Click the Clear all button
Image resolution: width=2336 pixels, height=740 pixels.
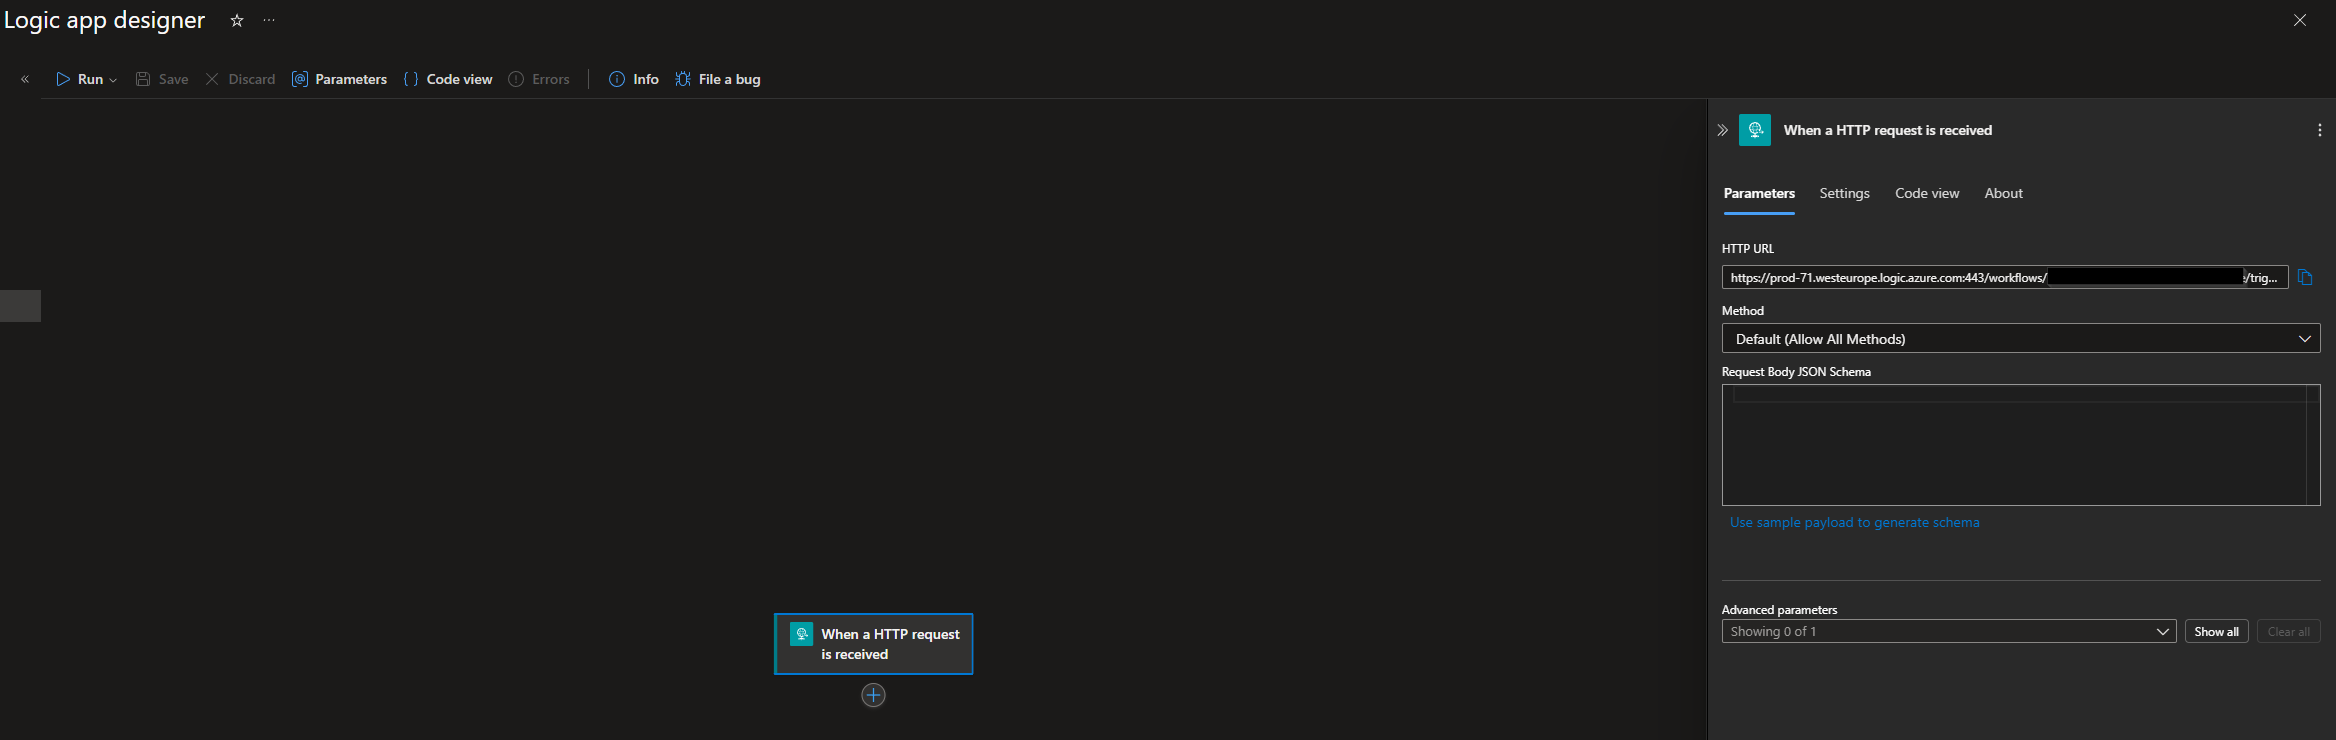tap(2288, 632)
